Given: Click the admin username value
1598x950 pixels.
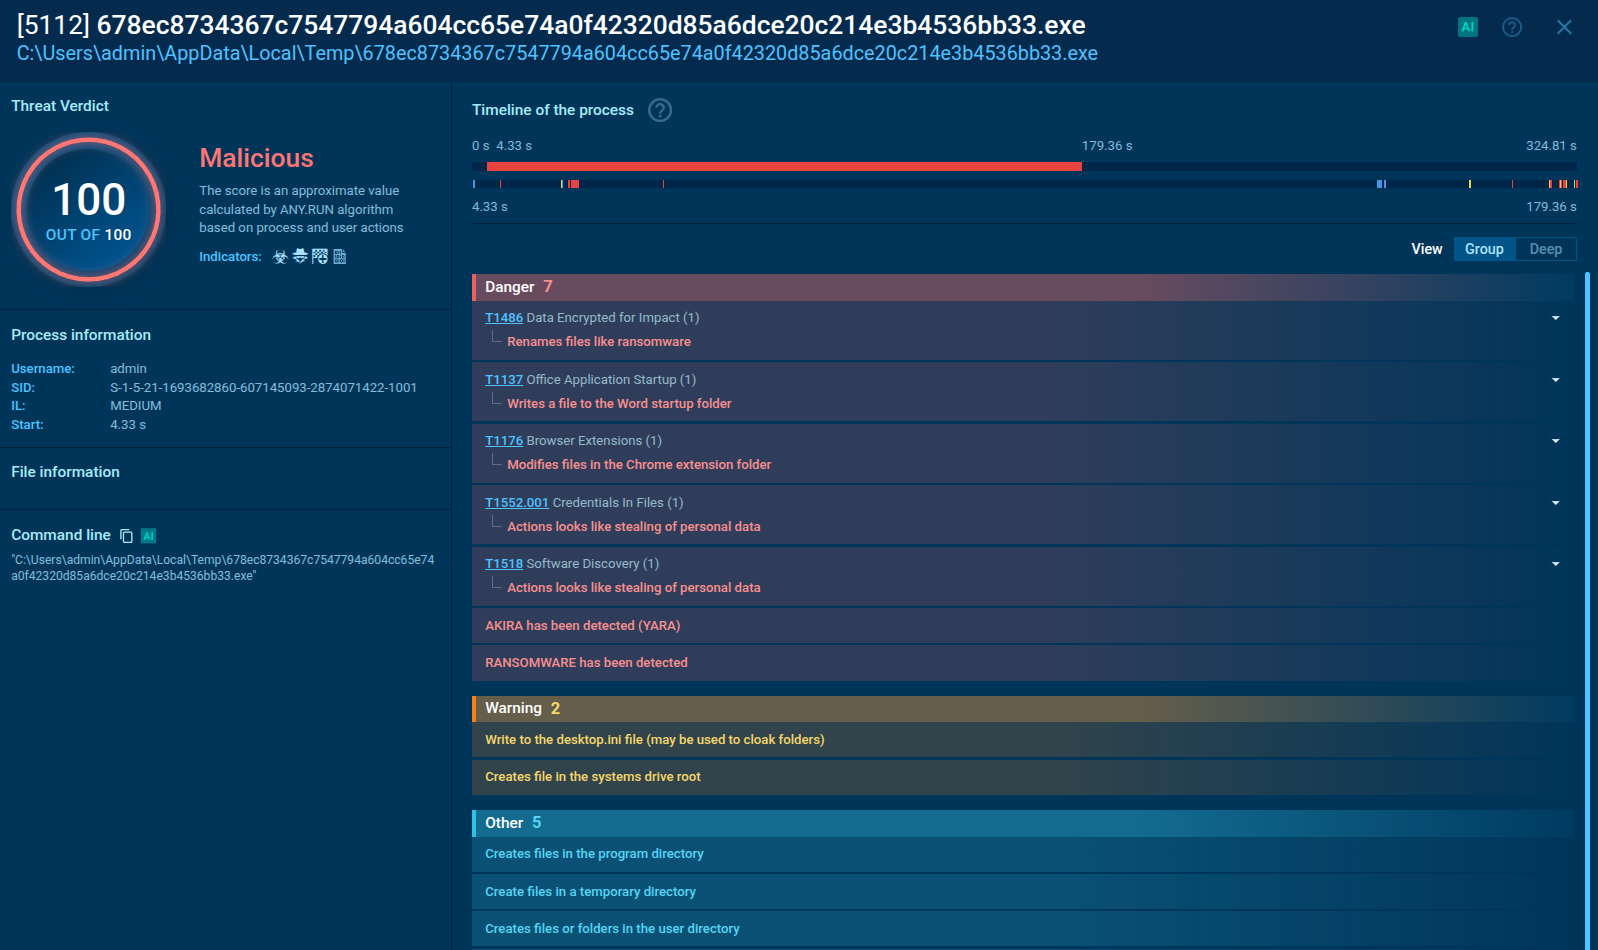Looking at the screenshot, I should tap(128, 369).
